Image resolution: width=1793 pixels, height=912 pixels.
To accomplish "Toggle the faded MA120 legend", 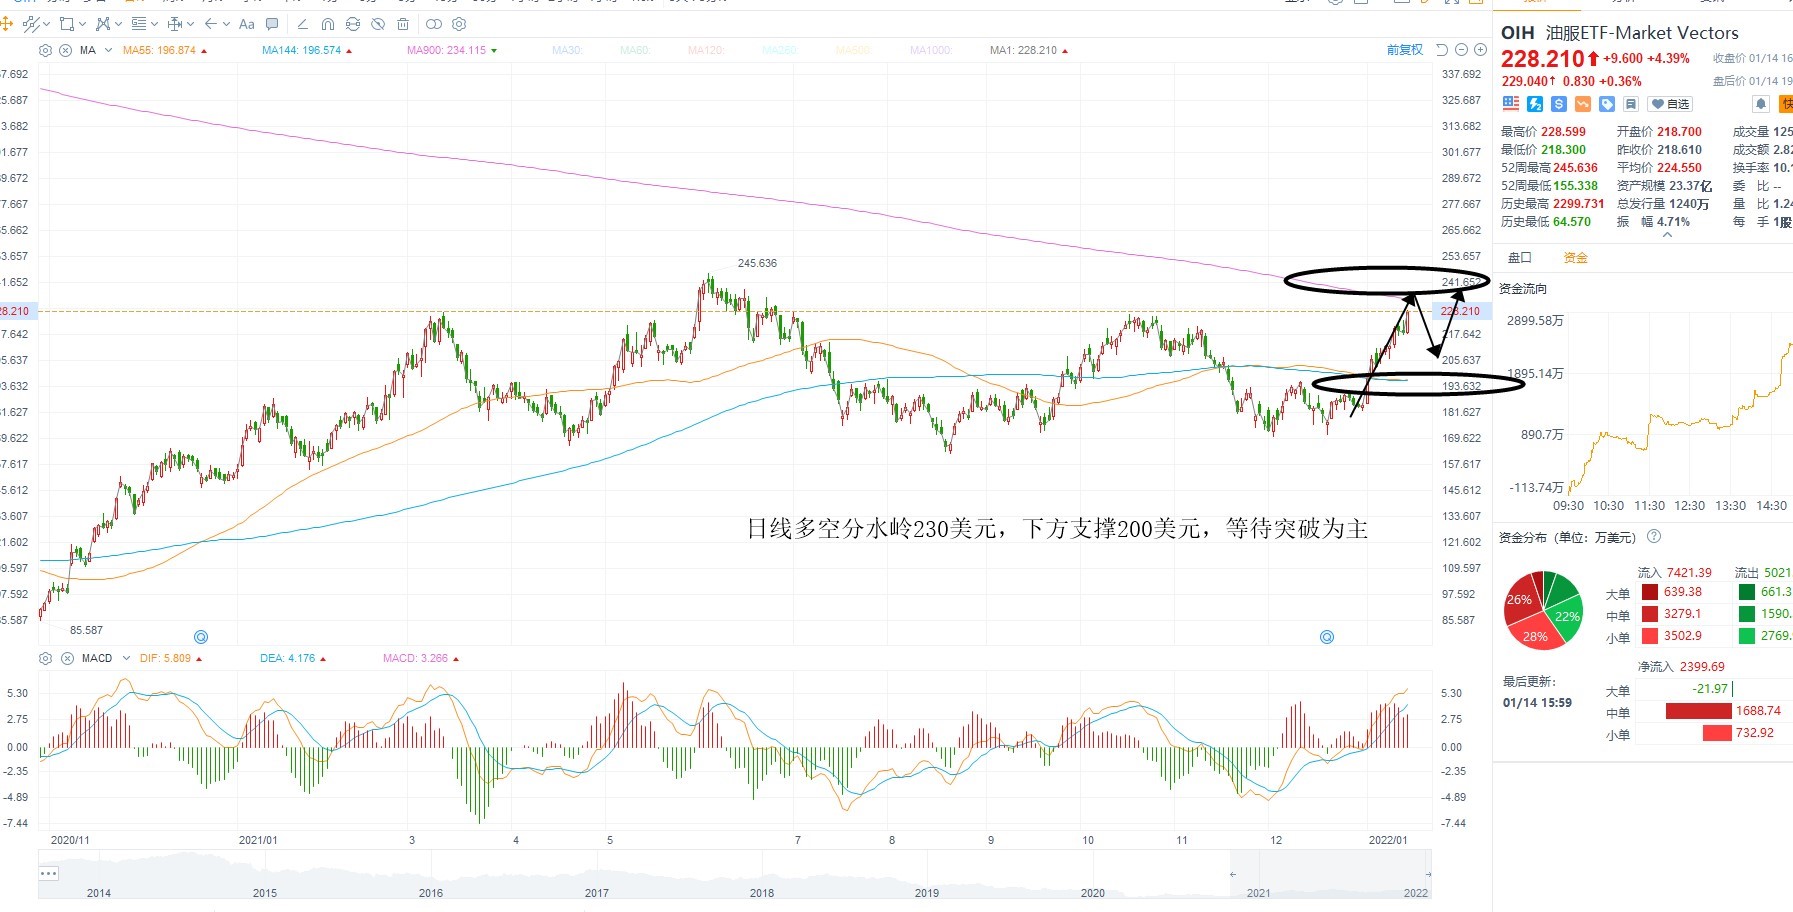I will point(706,50).
